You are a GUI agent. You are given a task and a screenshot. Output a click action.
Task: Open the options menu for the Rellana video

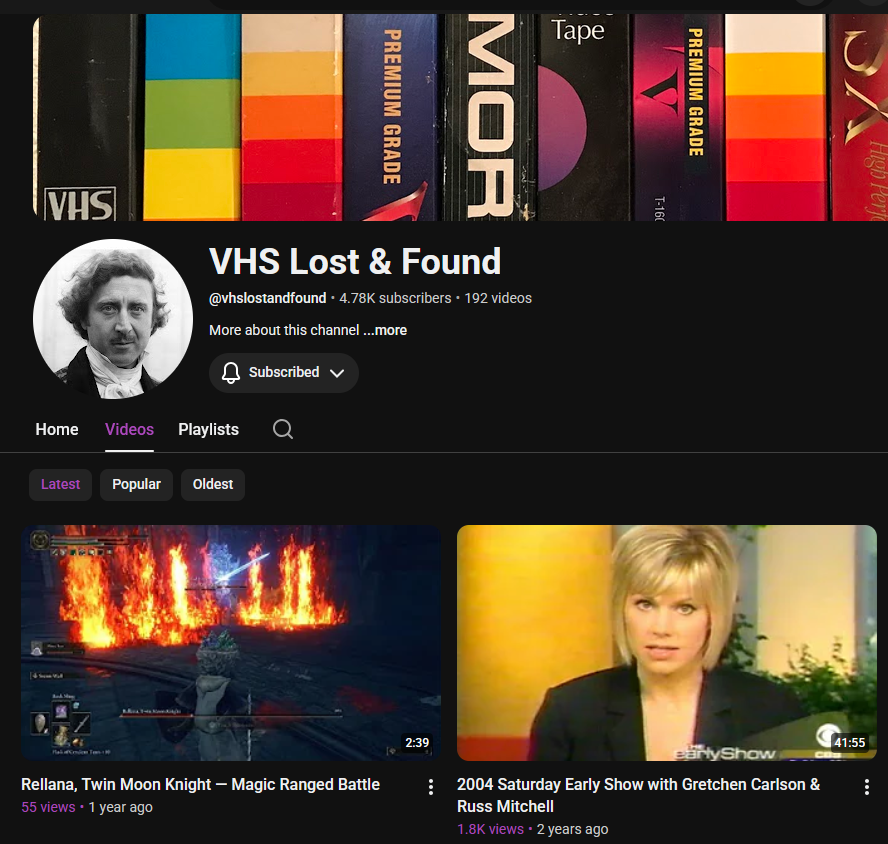431,786
